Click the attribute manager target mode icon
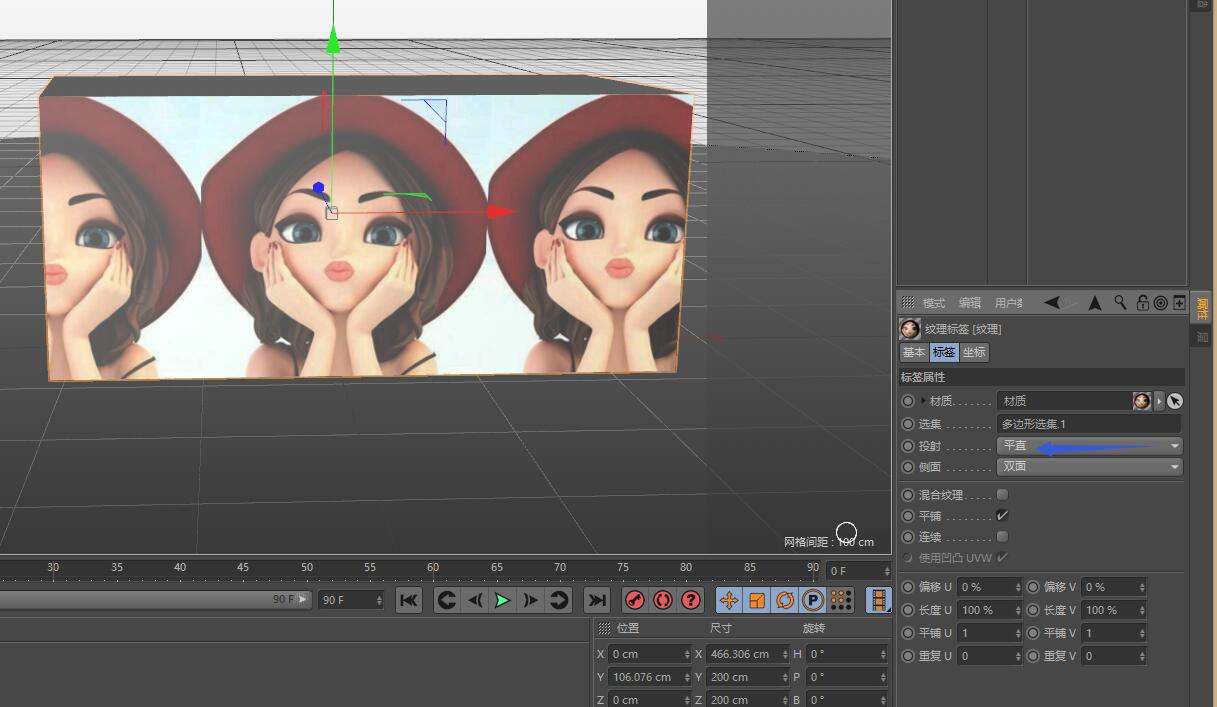This screenshot has width=1217, height=707. tap(1160, 302)
